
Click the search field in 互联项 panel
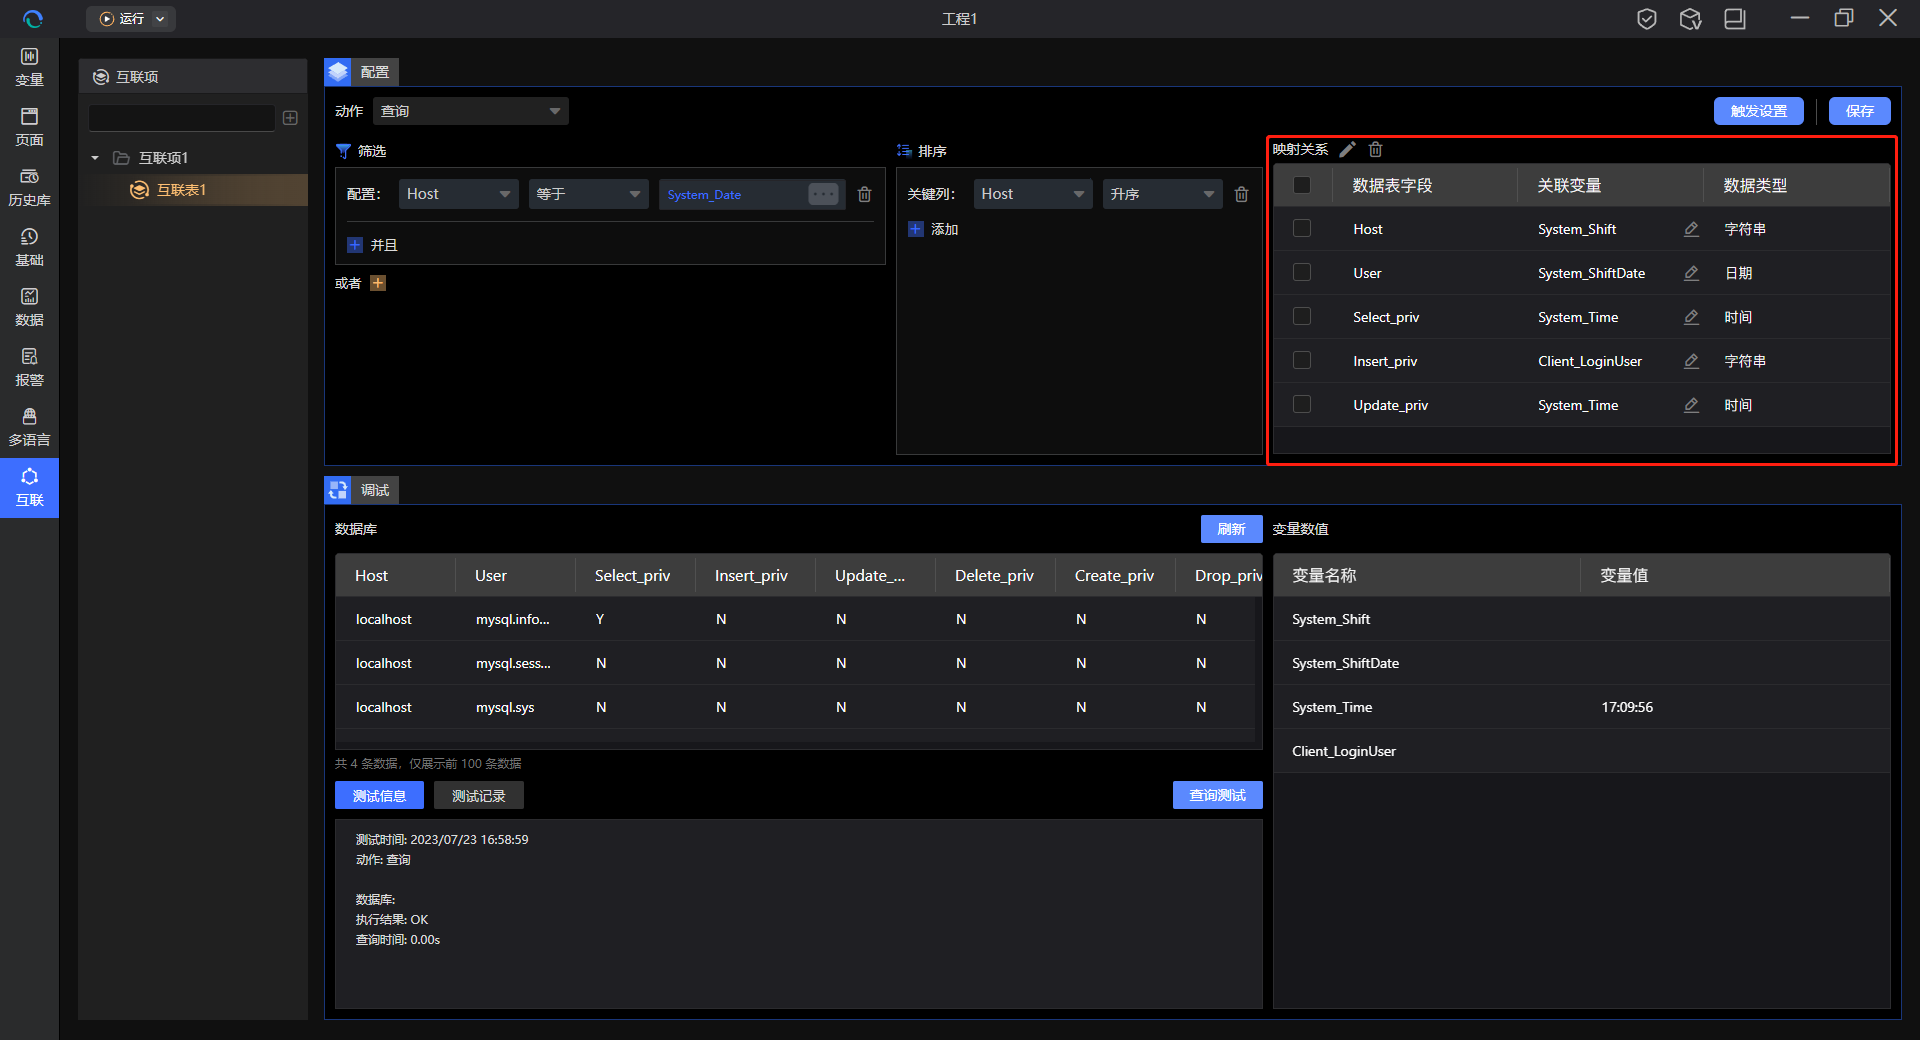coord(182,118)
